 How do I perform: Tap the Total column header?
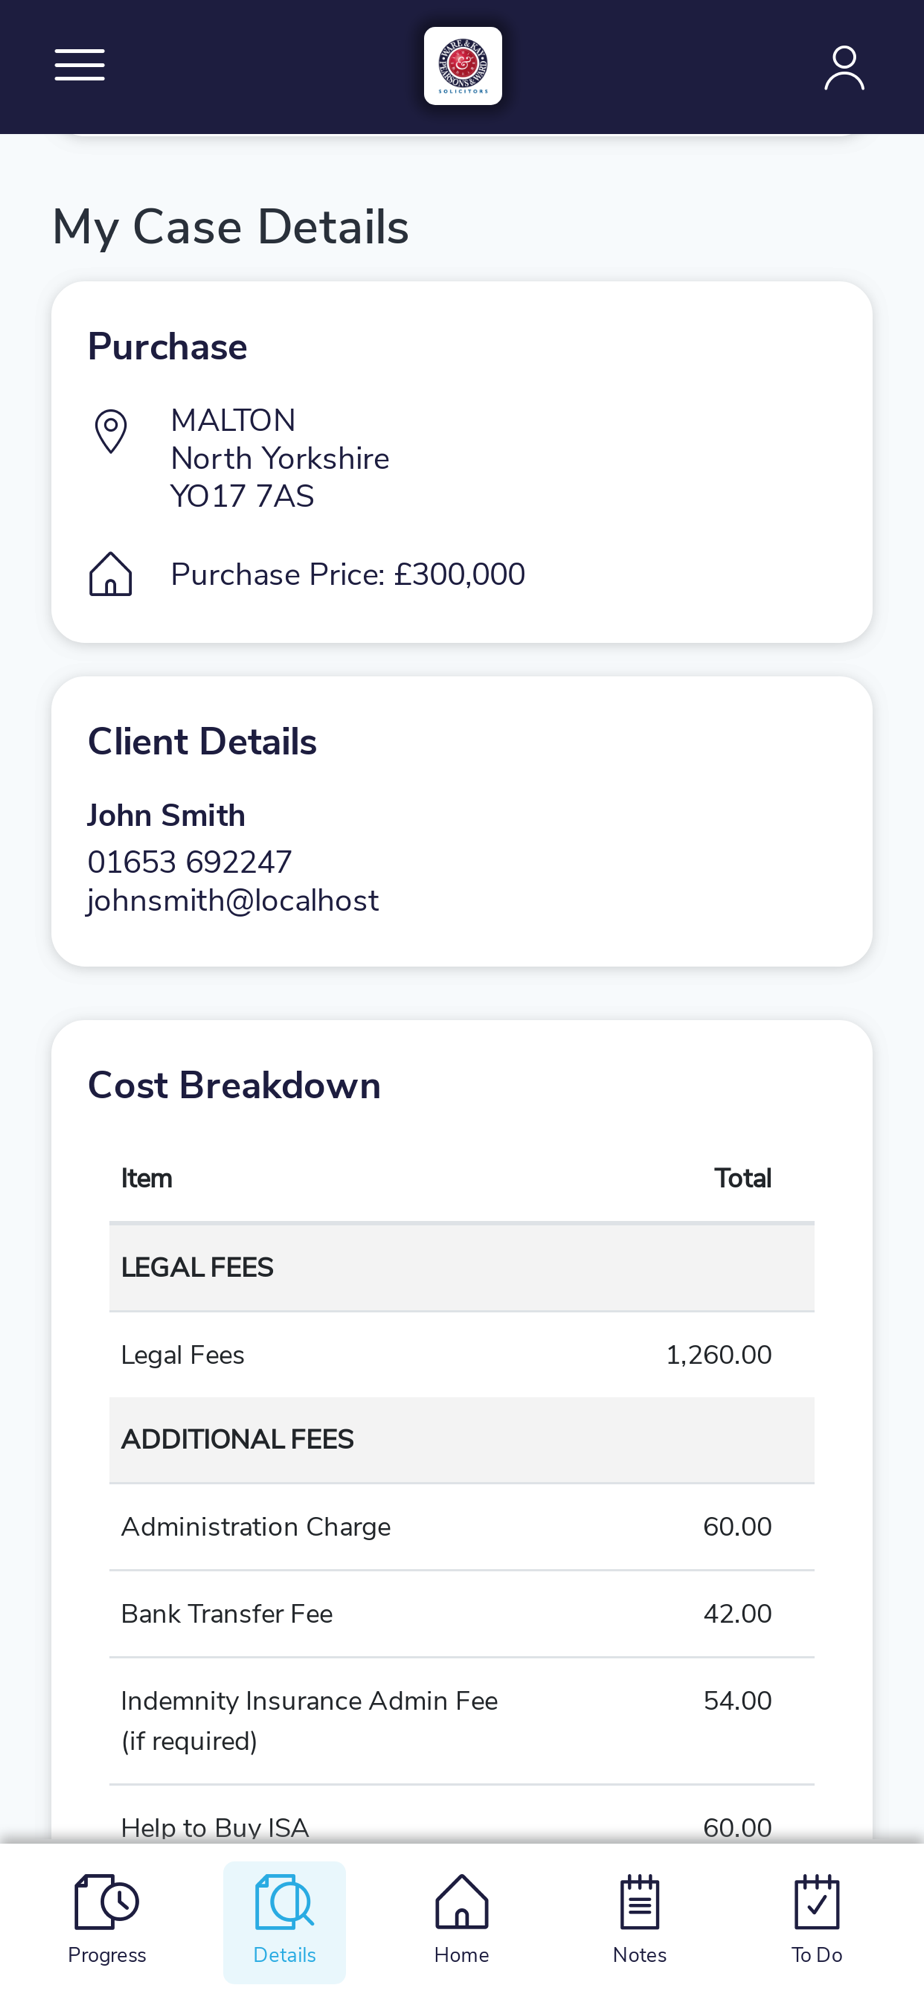(x=742, y=1179)
